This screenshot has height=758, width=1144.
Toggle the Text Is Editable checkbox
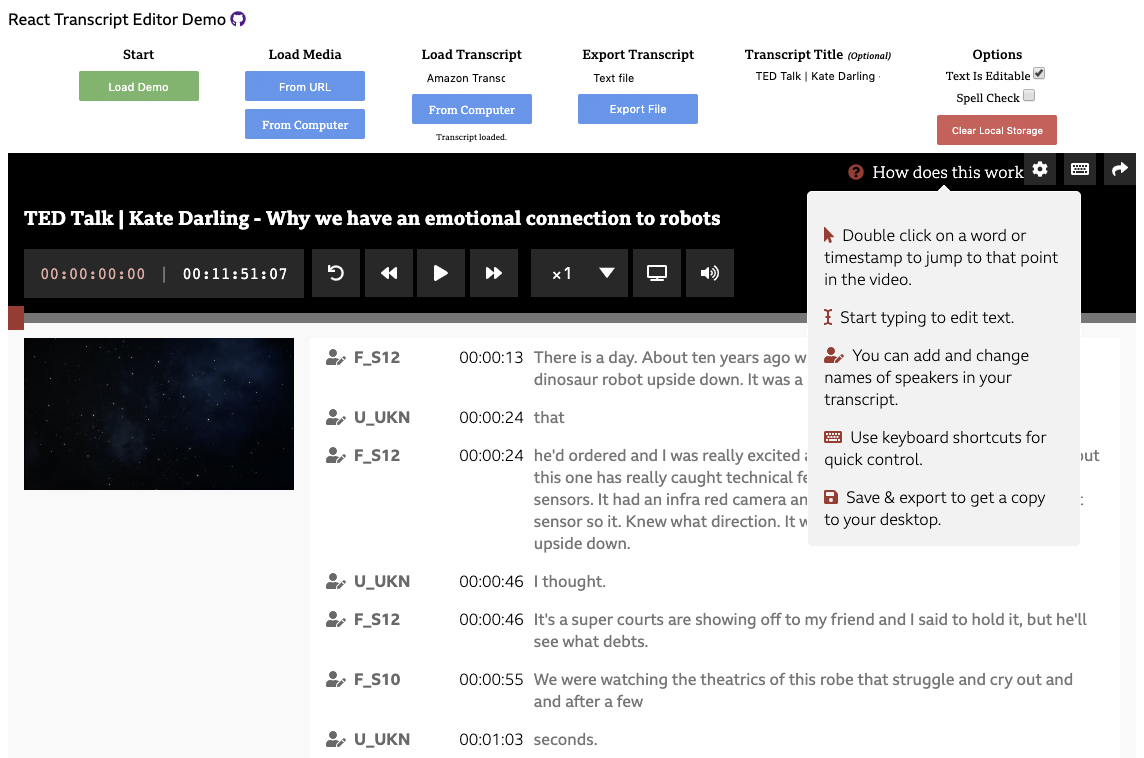1039,73
